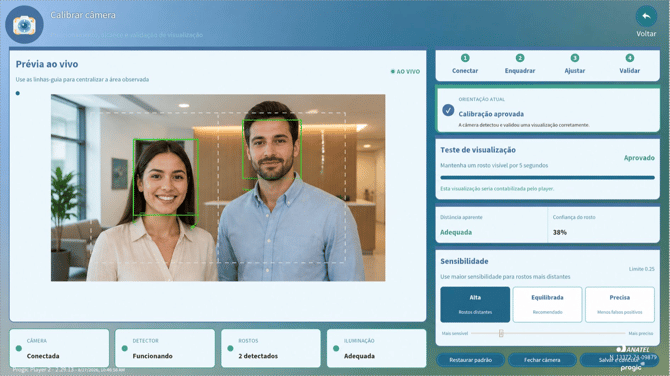Go to Ajustar step
Image resolution: width=670 pixels, height=376 pixels.
575,65
